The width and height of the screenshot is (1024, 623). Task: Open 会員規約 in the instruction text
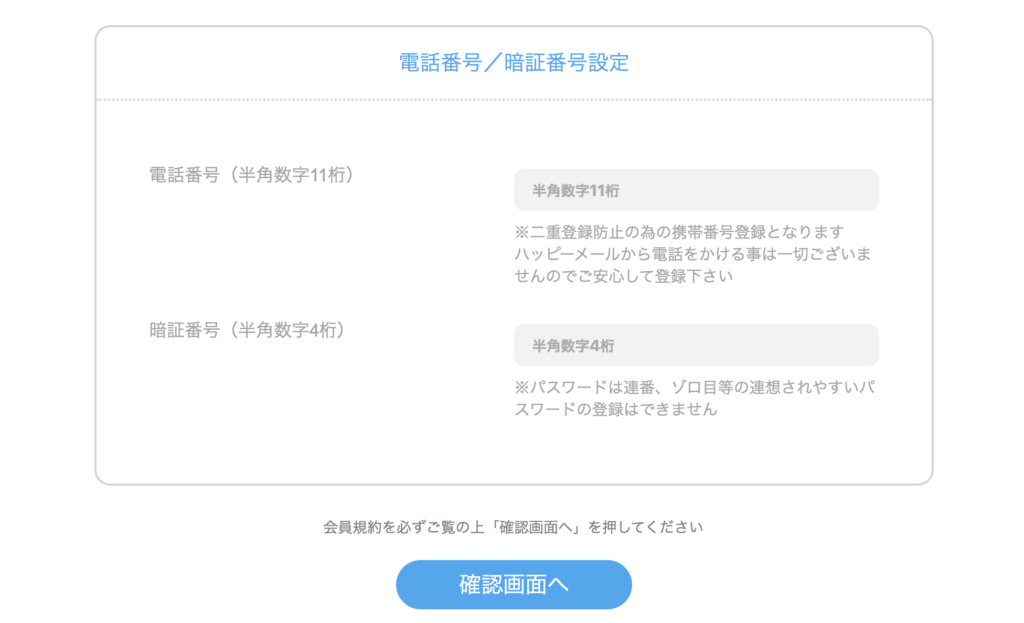tap(347, 527)
